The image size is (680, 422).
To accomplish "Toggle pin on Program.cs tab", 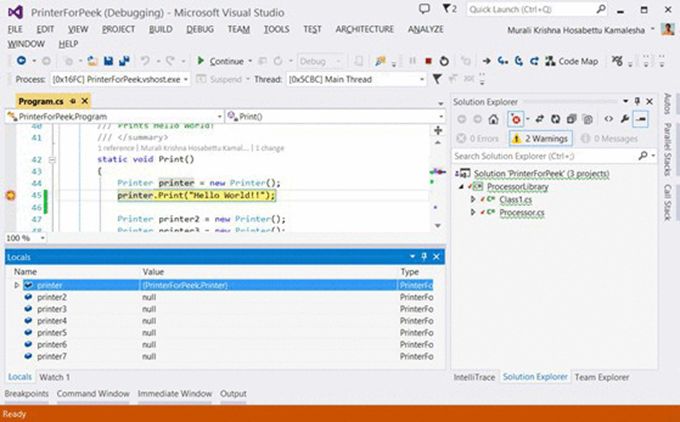I will (72, 101).
